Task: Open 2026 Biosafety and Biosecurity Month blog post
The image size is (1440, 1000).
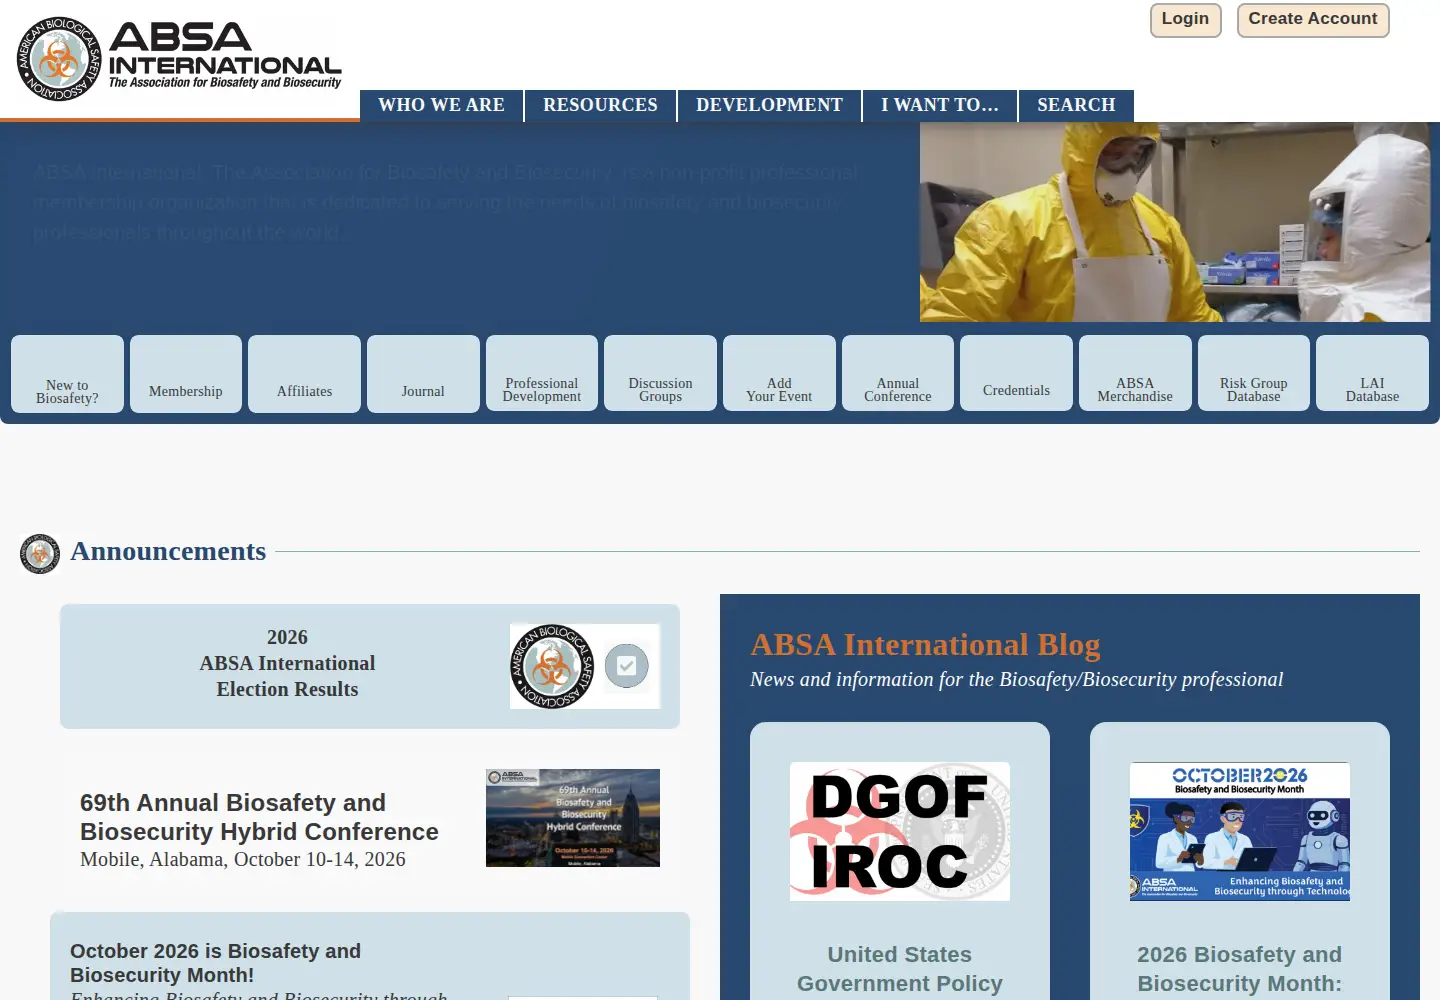Action: [1240, 969]
